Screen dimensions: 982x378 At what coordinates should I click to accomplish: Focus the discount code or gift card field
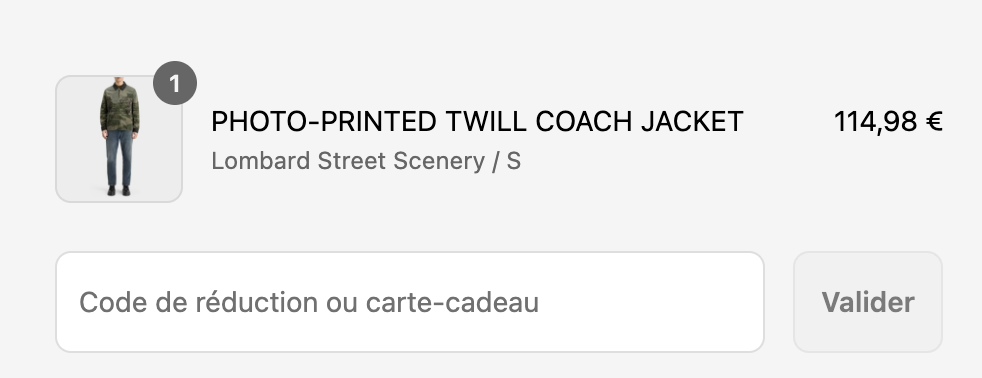410,302
